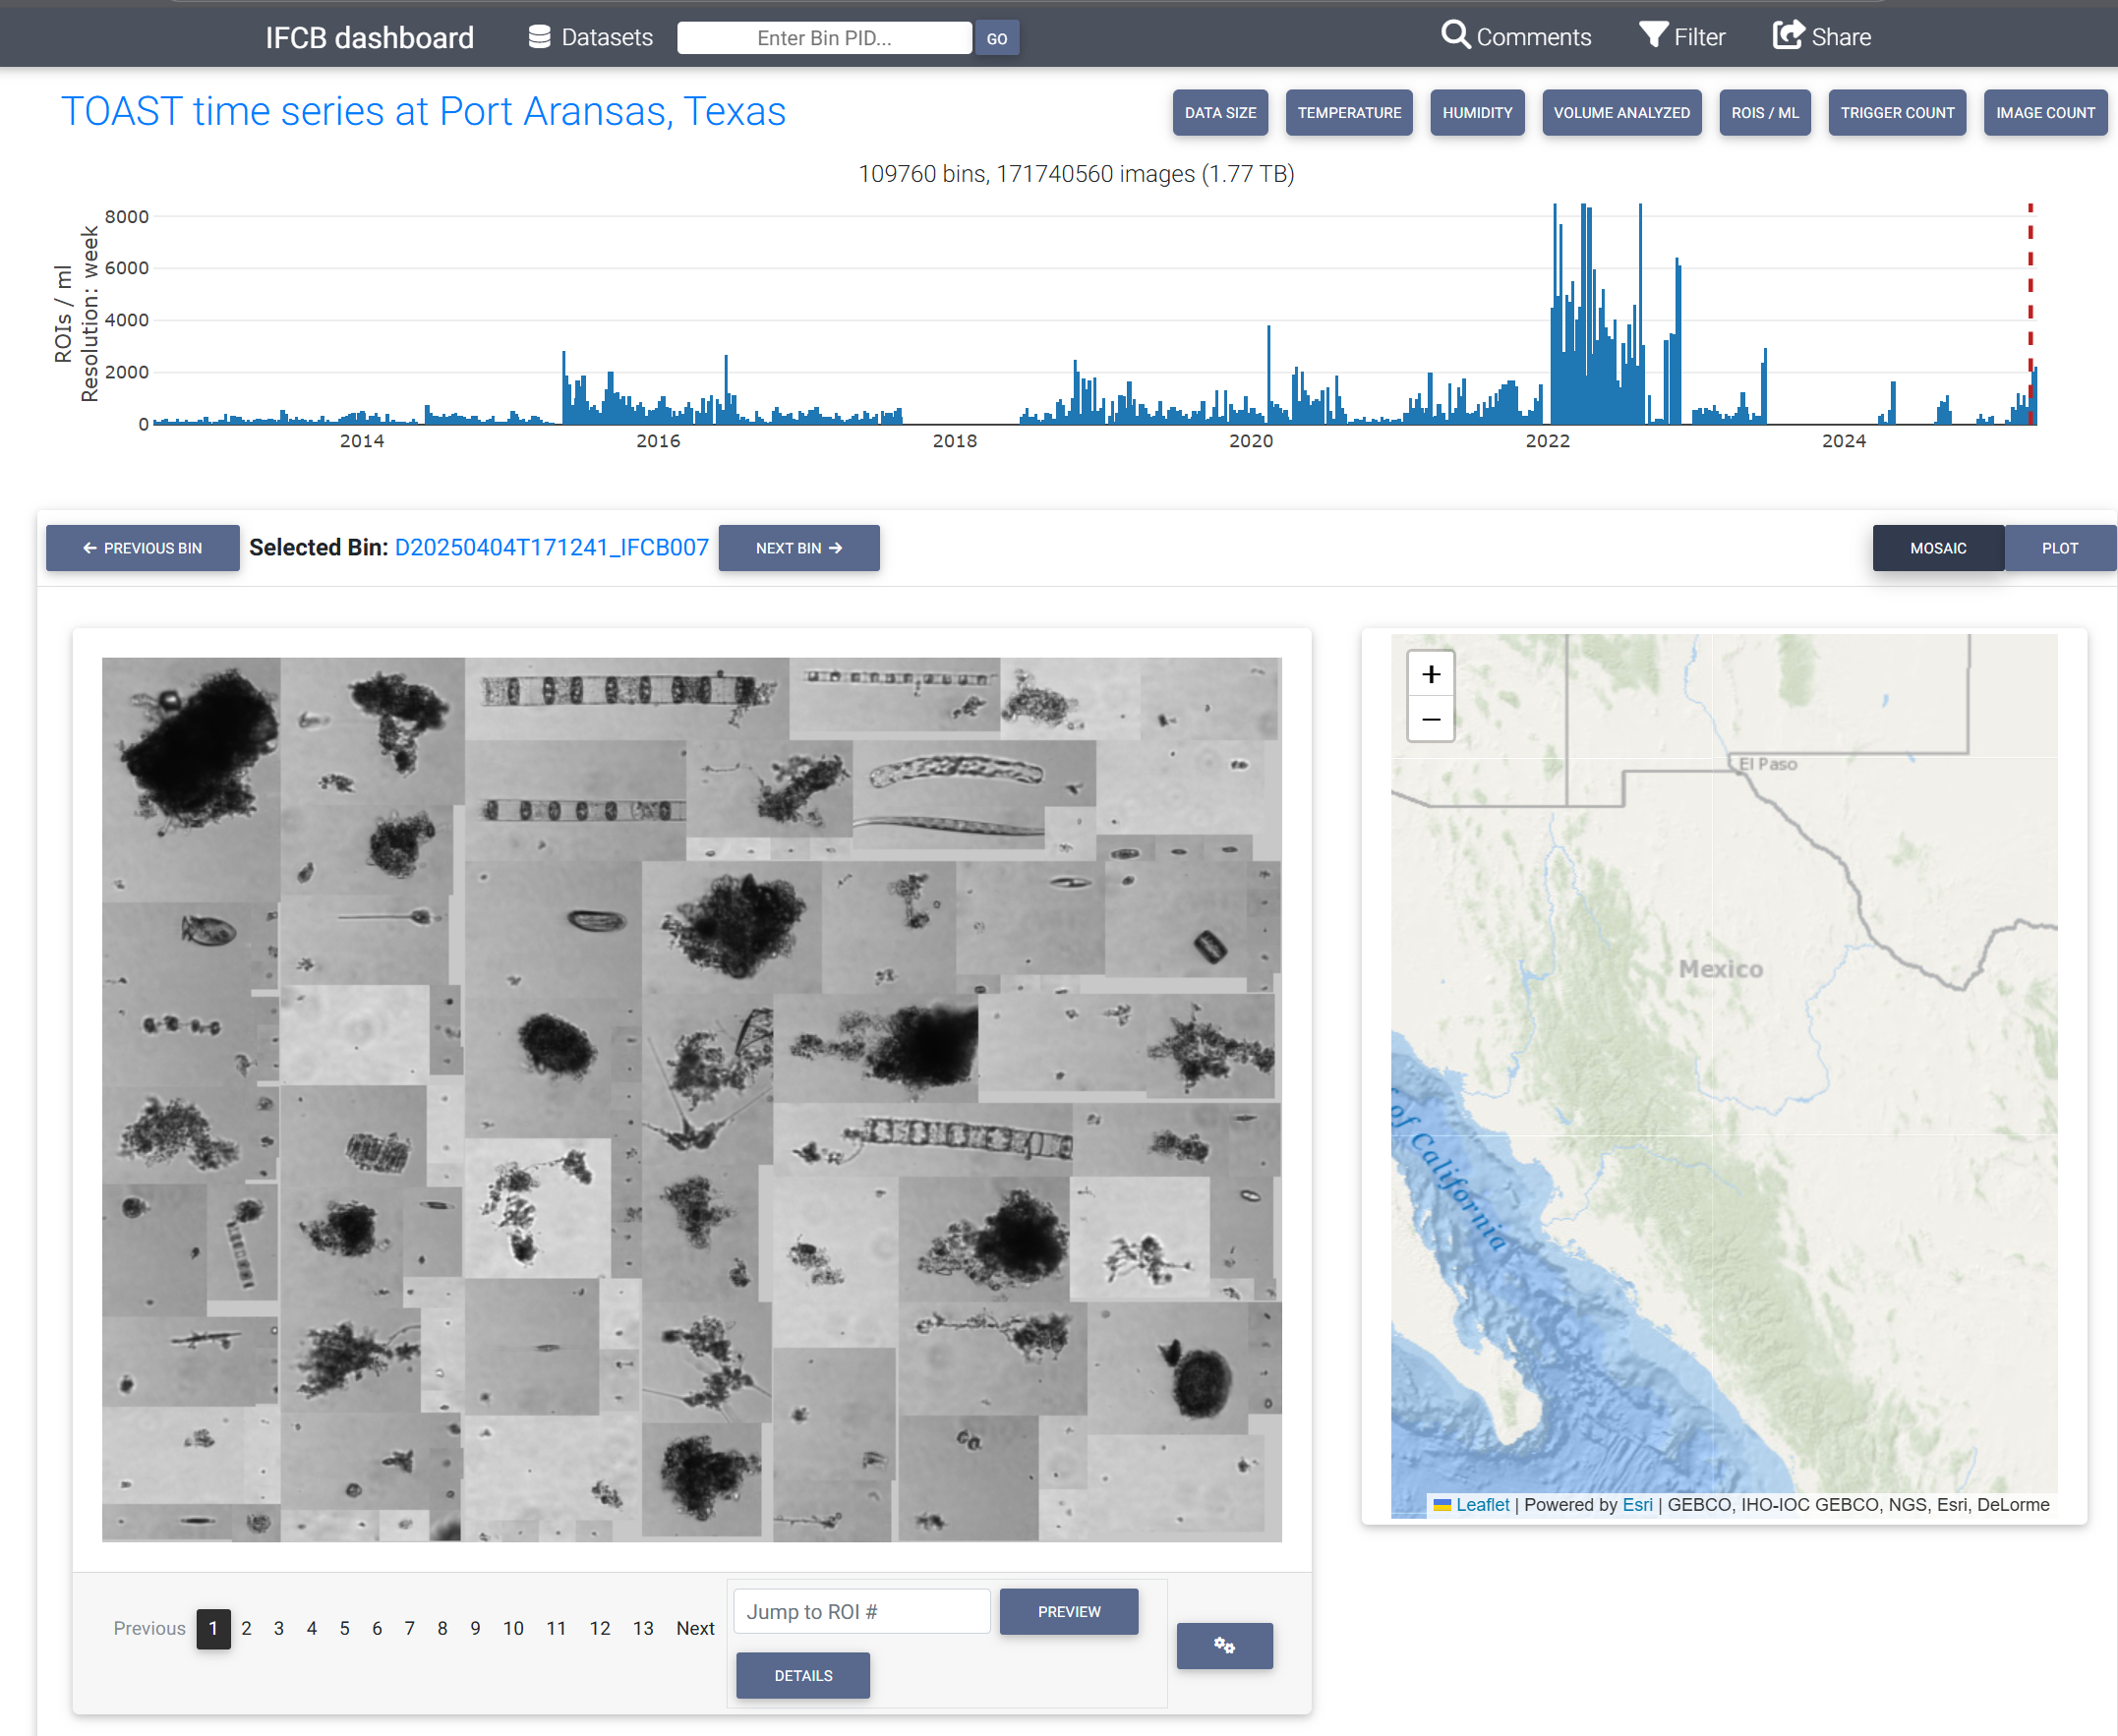Zoom out on the map
This screenshot has width=2118, height=1736.
coord(1430,719)
